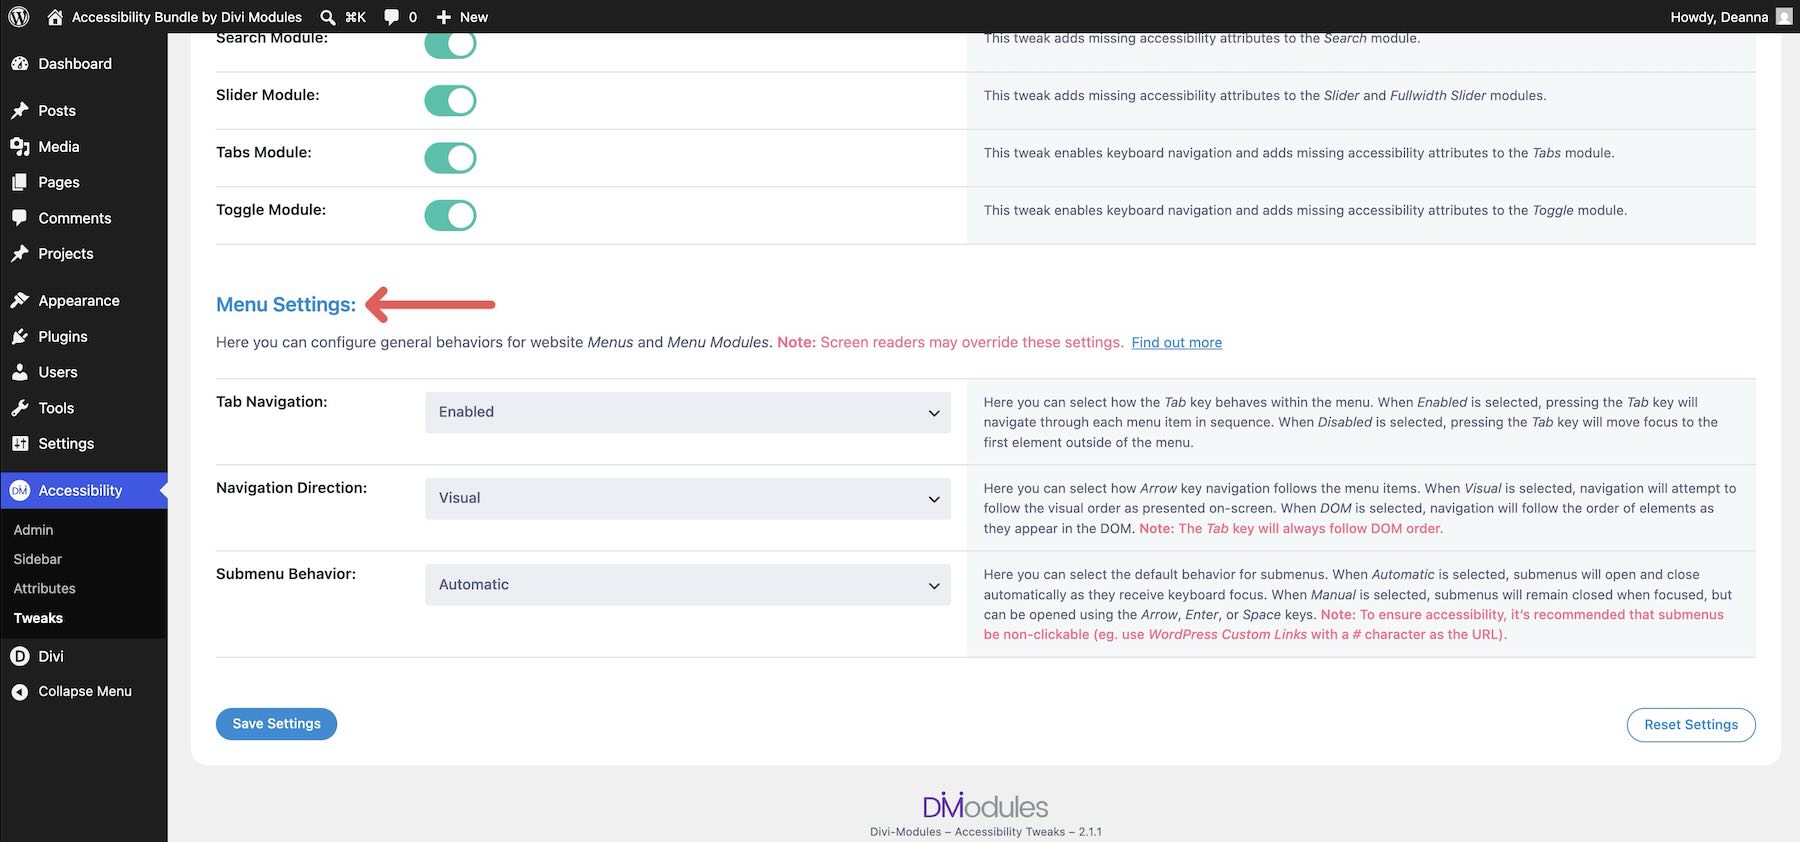Viewport: 1800px width, 842px height.
Task: Open the comments bubble in admin bar
Action: tap(392, 17)
